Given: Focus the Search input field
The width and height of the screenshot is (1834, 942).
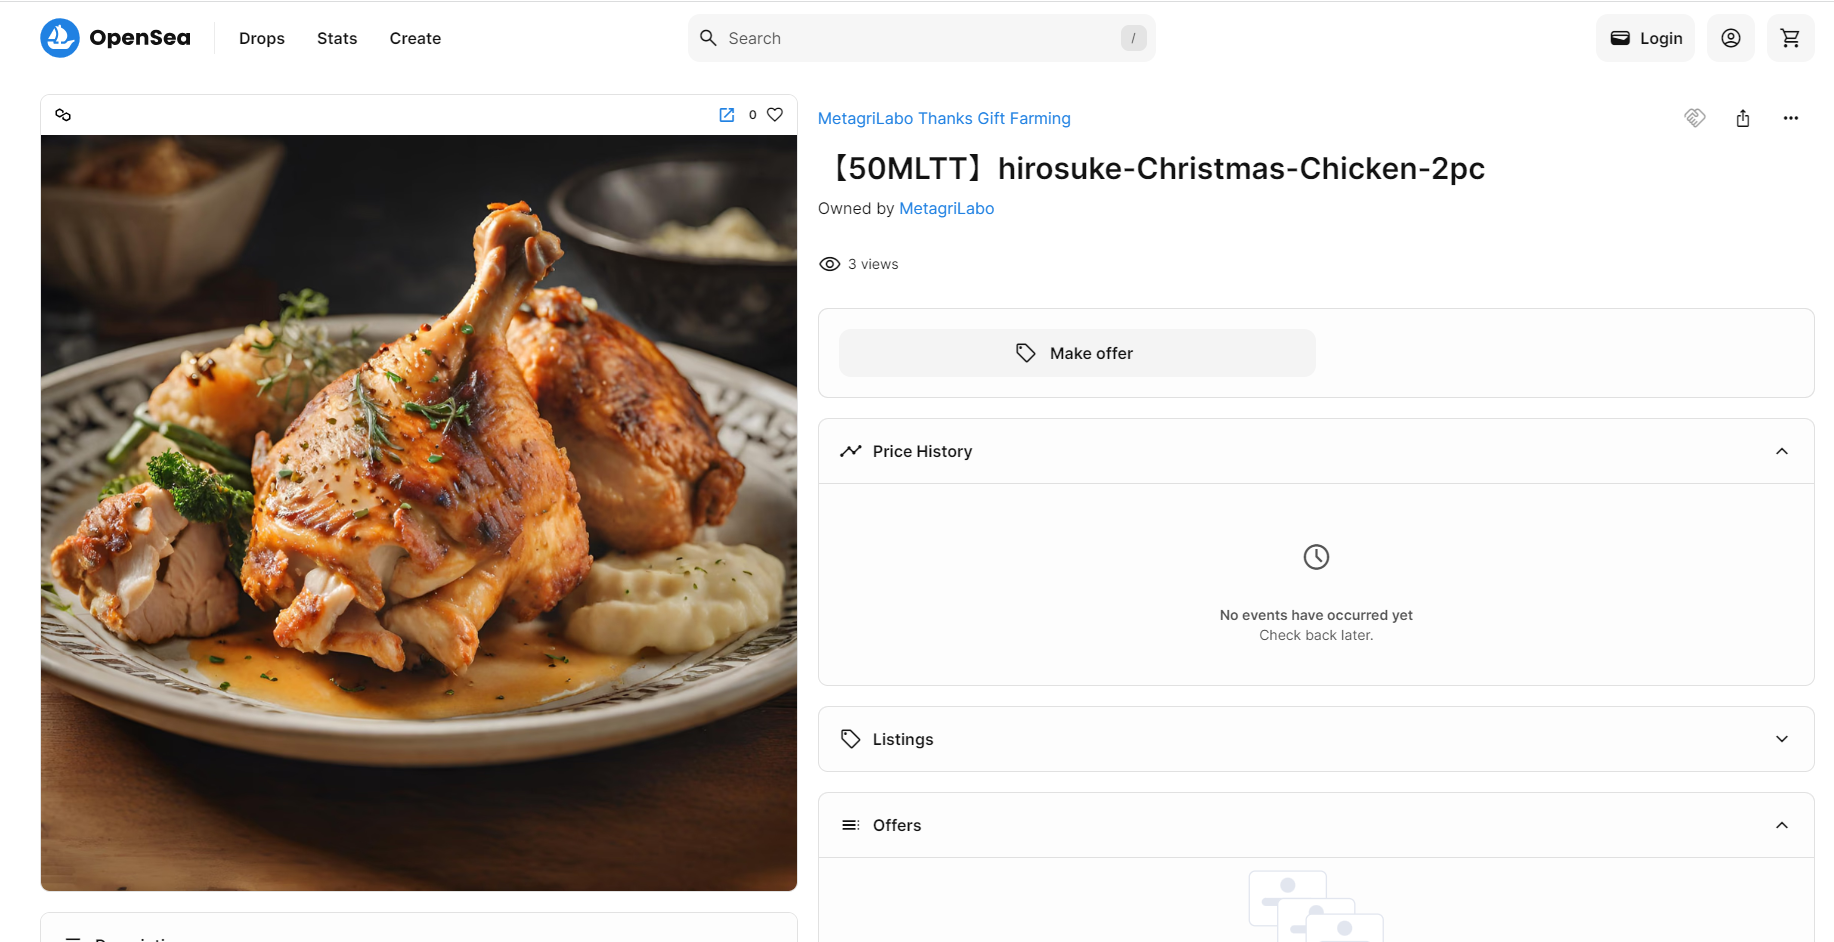Looking at the screenshot, I should pos(920,38).
